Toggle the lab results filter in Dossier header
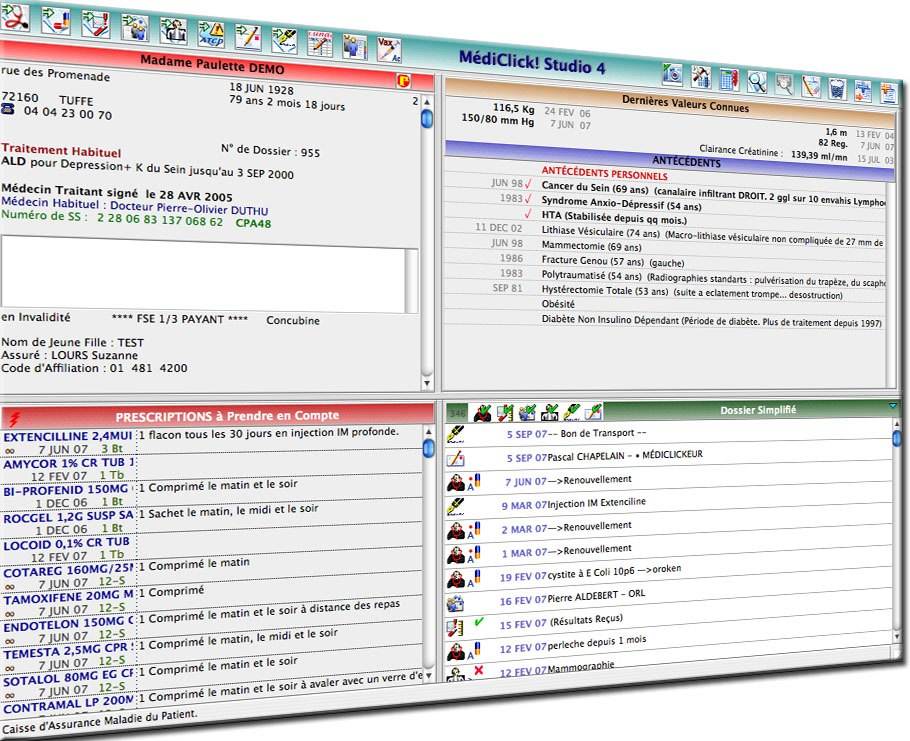 (x=505, y=413)
